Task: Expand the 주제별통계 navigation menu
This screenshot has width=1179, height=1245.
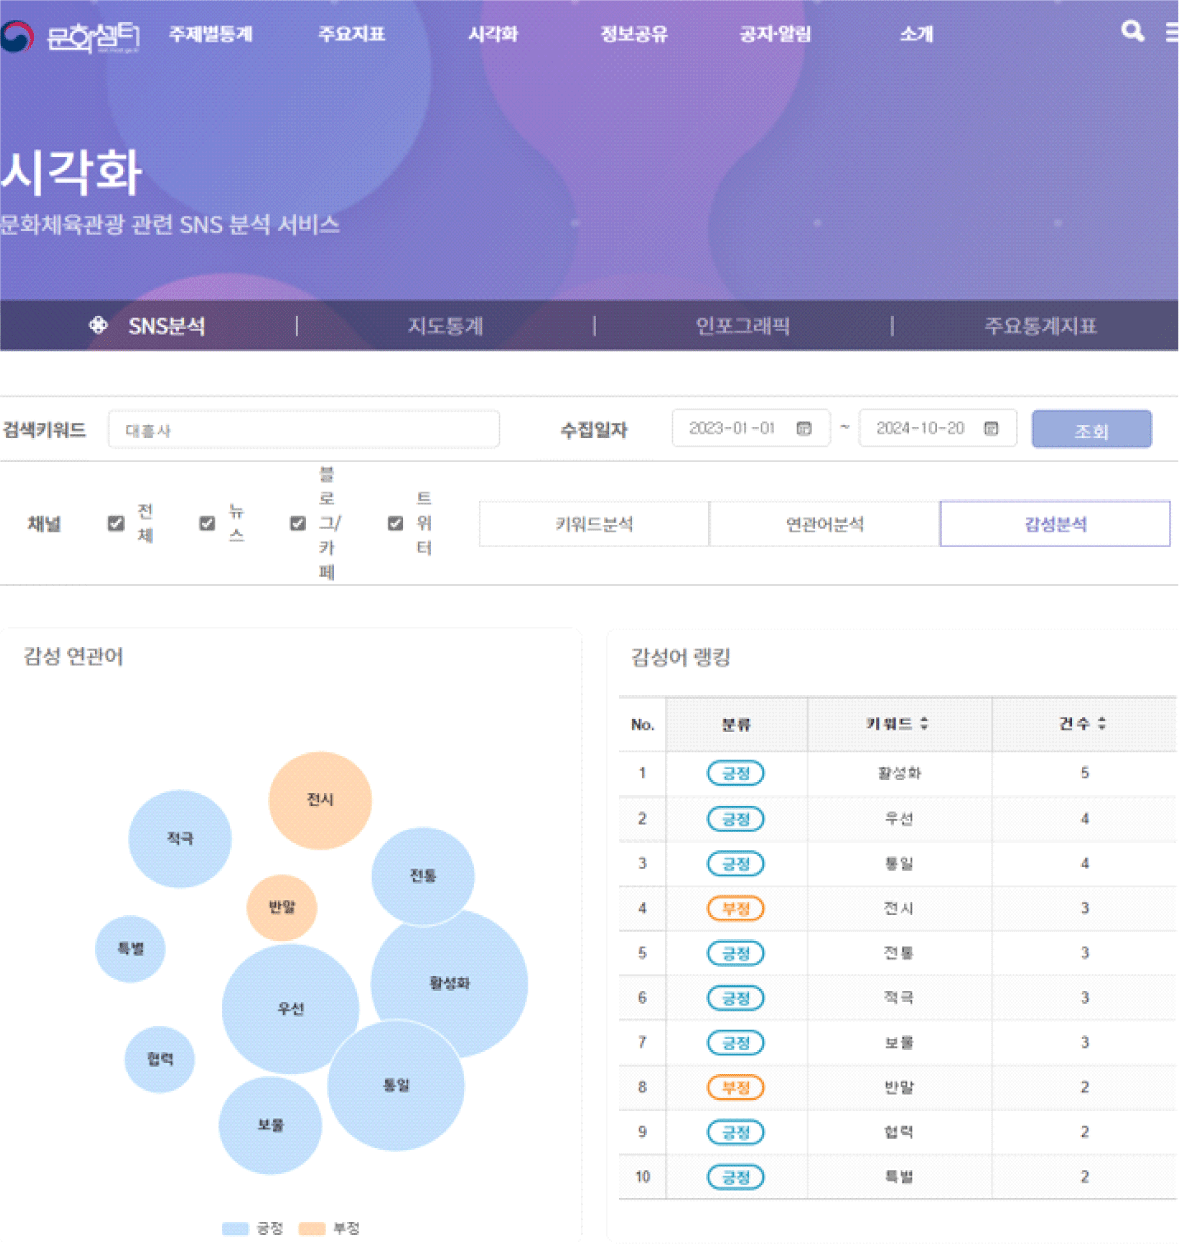Action: 210,34
